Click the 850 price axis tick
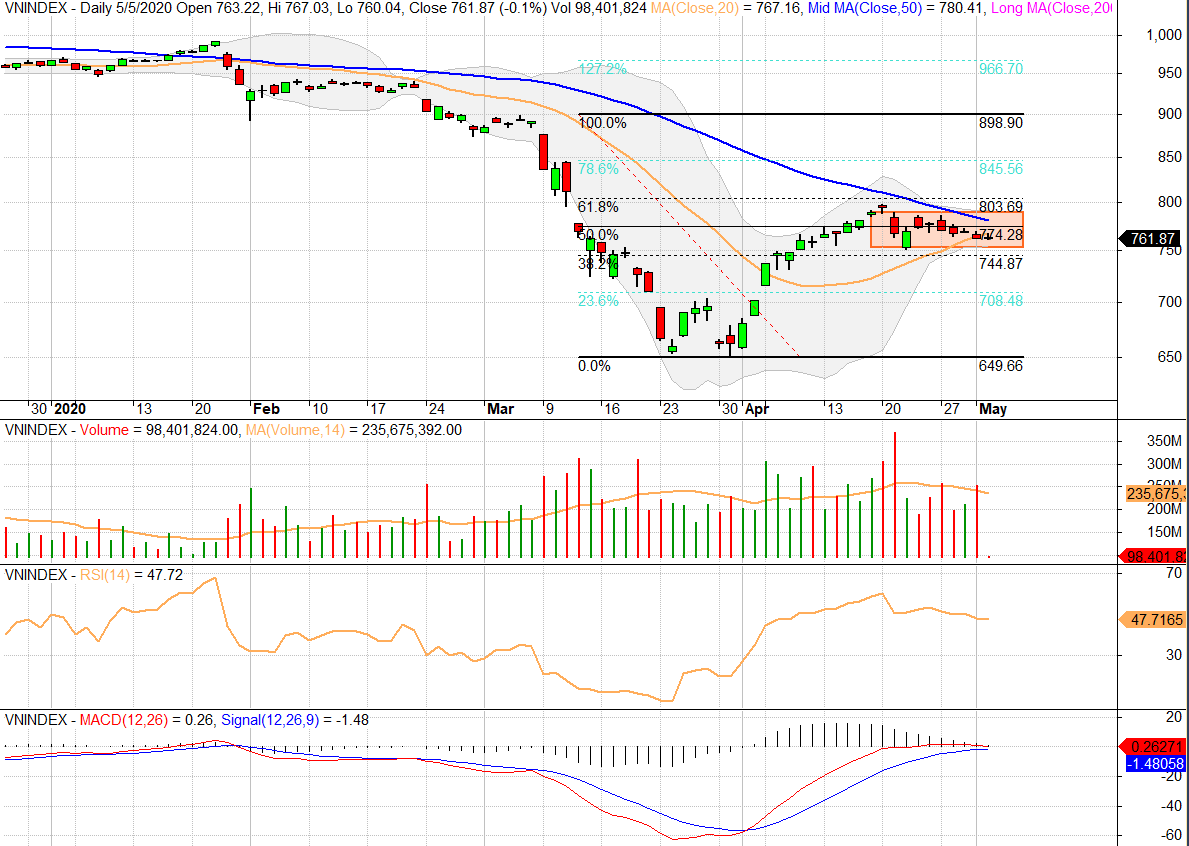The width and height of the screenshot is (1189, 846). coord(1169,158)
